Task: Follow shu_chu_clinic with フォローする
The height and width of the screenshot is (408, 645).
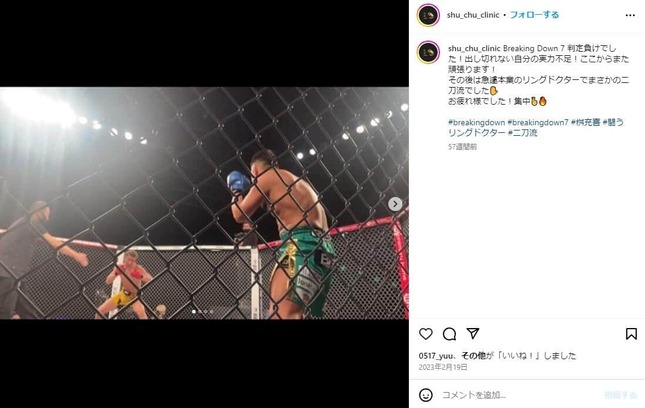Action: tap(534, 15)
